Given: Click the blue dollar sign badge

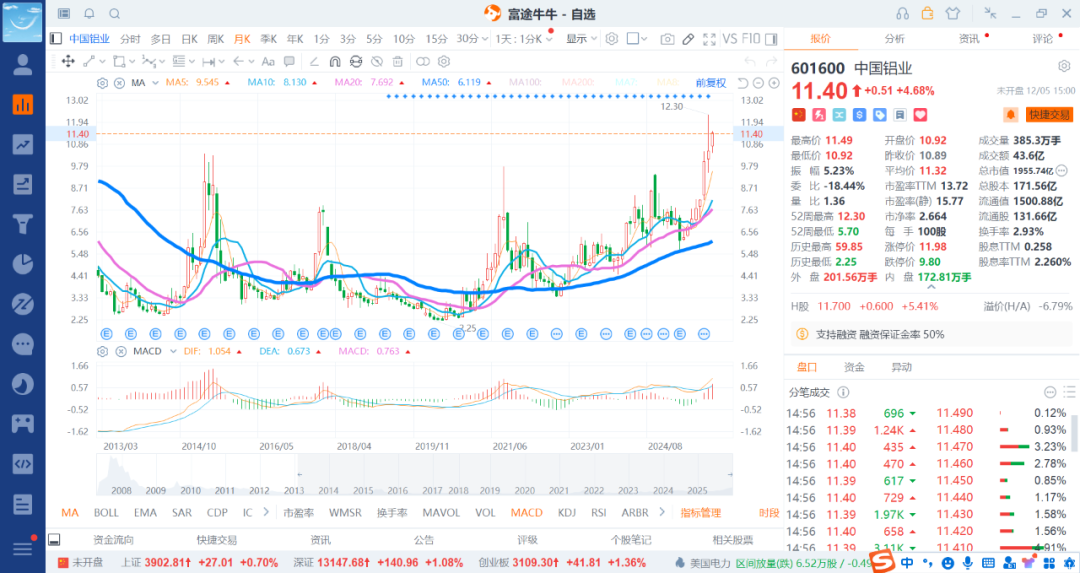Looking at the screenshot, I should click(x=860, y=115).
